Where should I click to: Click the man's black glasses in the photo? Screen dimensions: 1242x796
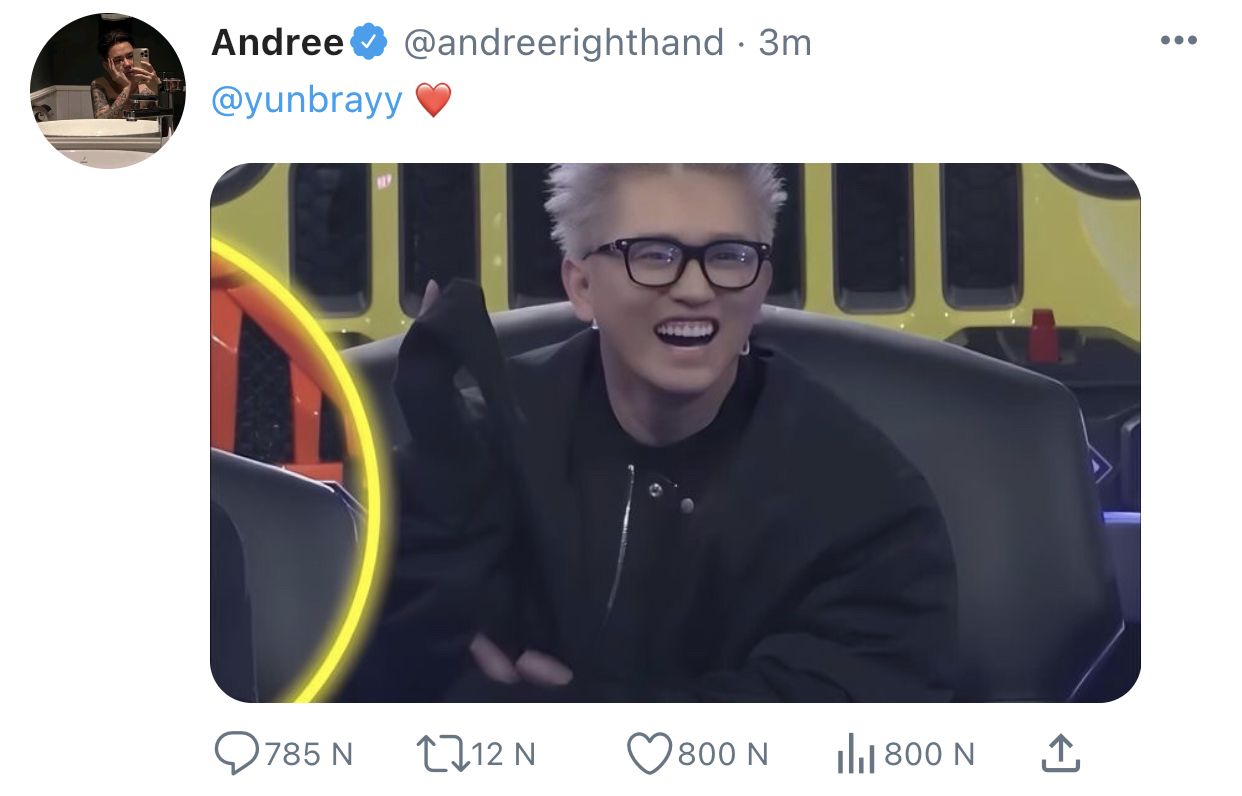tap(678, 263)
